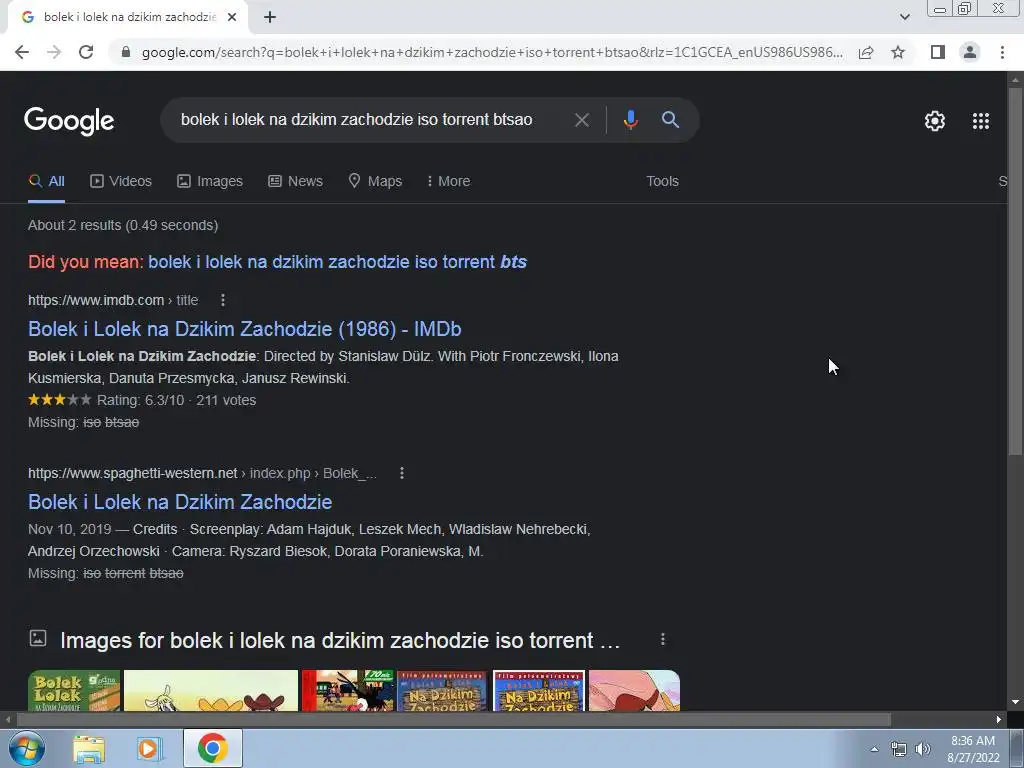Share this page from address bar
Screen dimensions: 1024x768
click(866, 52)
